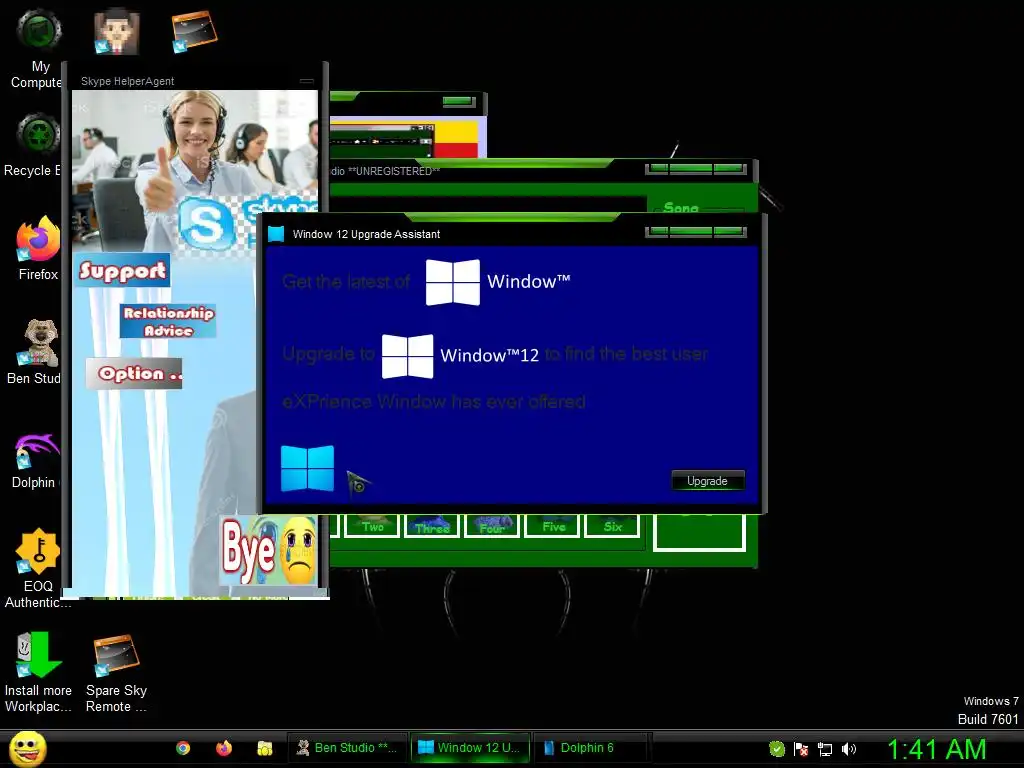The image size is (1024, 768).
Task: Switch to Window 12 Upgrade taskbar button
Action: pos(470,748)
